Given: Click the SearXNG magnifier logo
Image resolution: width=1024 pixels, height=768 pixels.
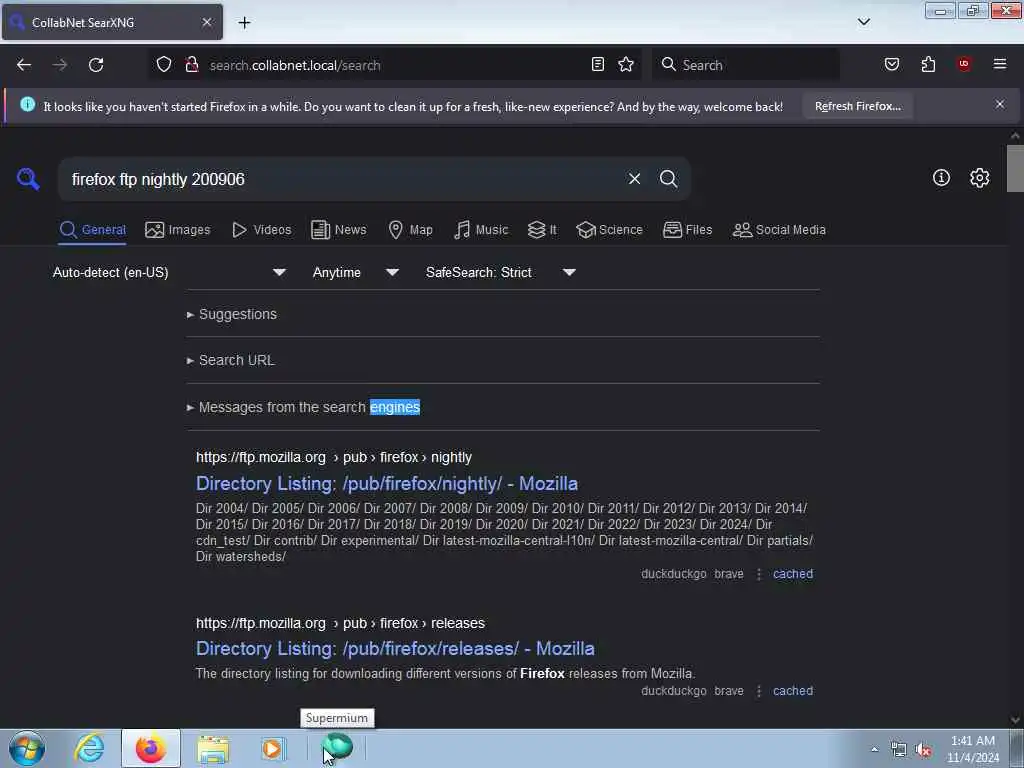Looking at the screenshot, I should (x=28, y=178).
